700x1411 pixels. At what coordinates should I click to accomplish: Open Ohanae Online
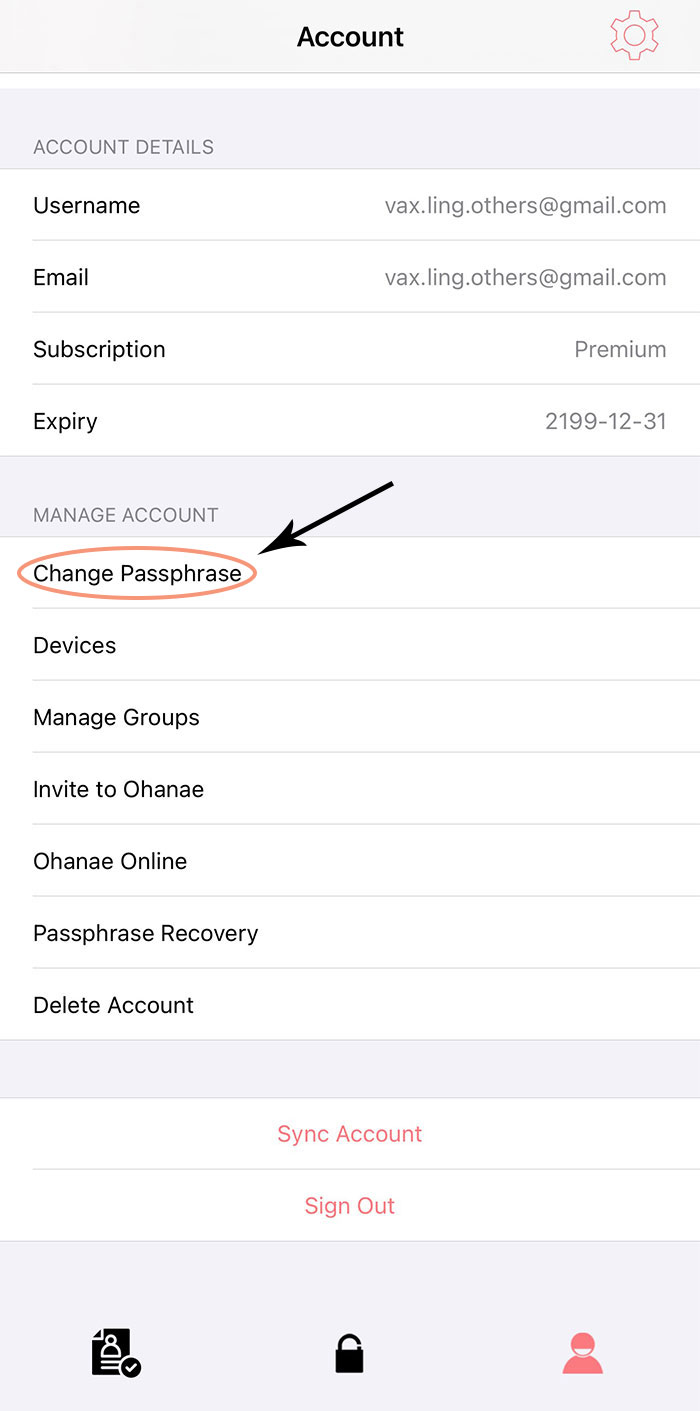tap(350, 861)
